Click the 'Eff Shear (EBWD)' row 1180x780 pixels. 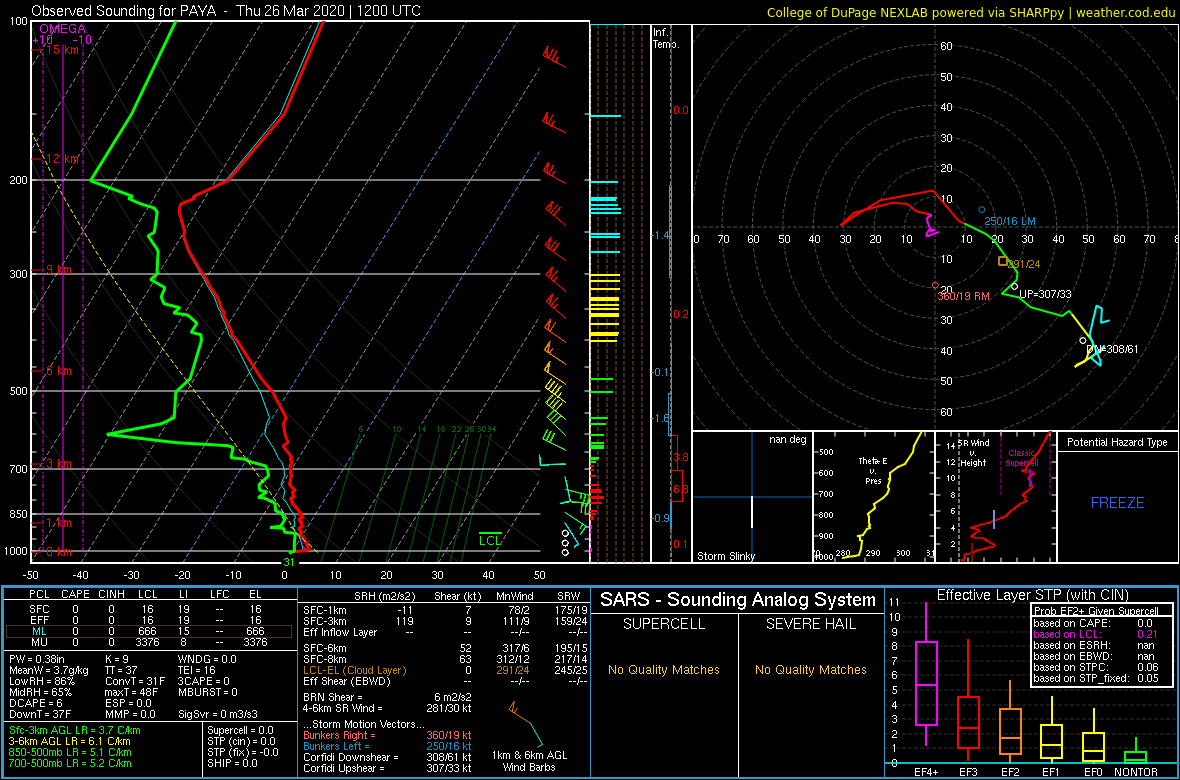[442, 681]
